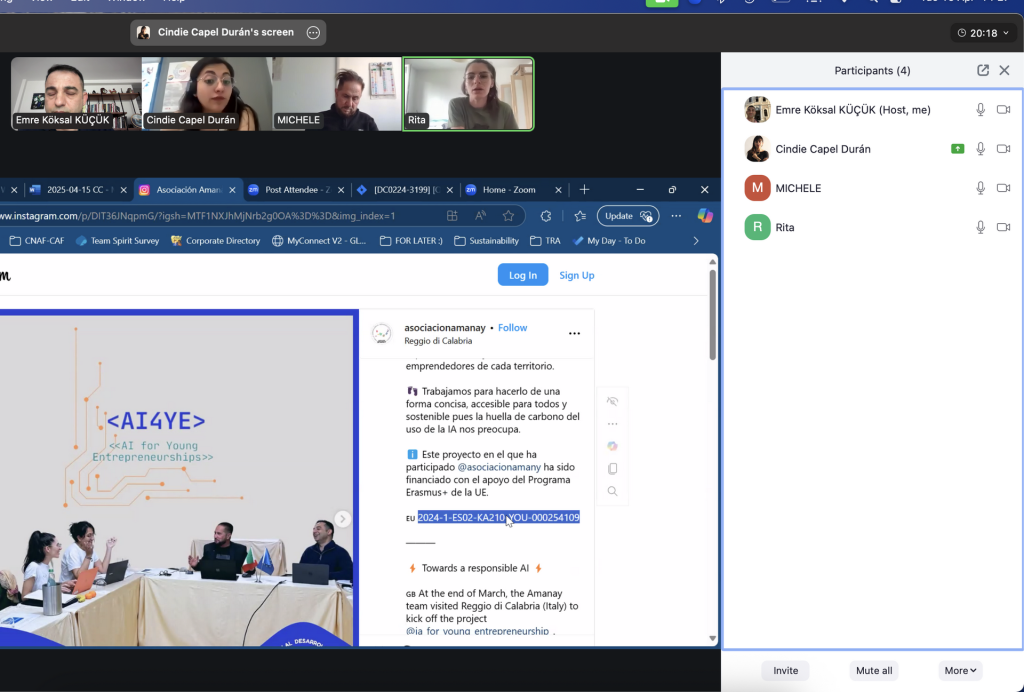Click the asociacionamanay profile picture
Image resolution: width=1024 pixels, height=692 pixels.
[x=381, y=334]
